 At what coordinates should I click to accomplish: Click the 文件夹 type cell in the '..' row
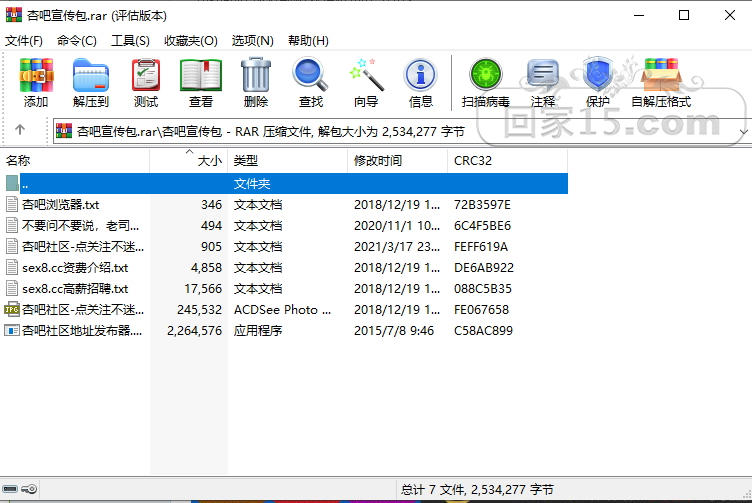pos(252,184)
